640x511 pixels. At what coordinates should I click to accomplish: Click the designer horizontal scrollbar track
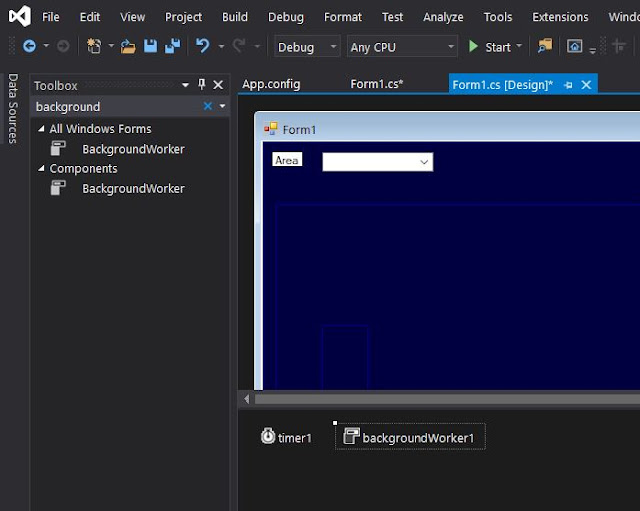[447, 399]
